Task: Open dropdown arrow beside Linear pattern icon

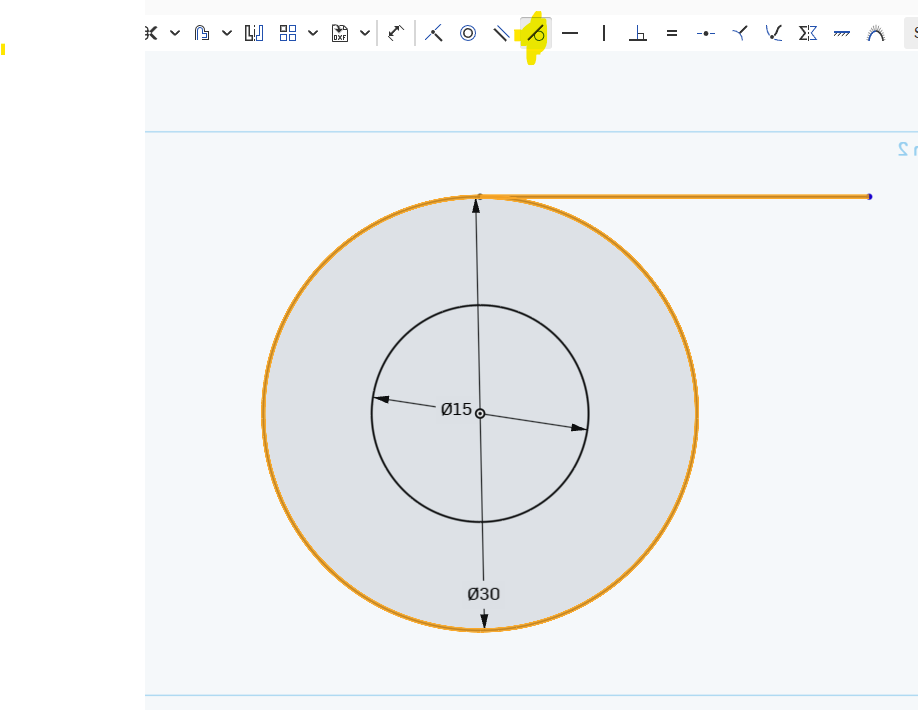Action: click(313, 34)
